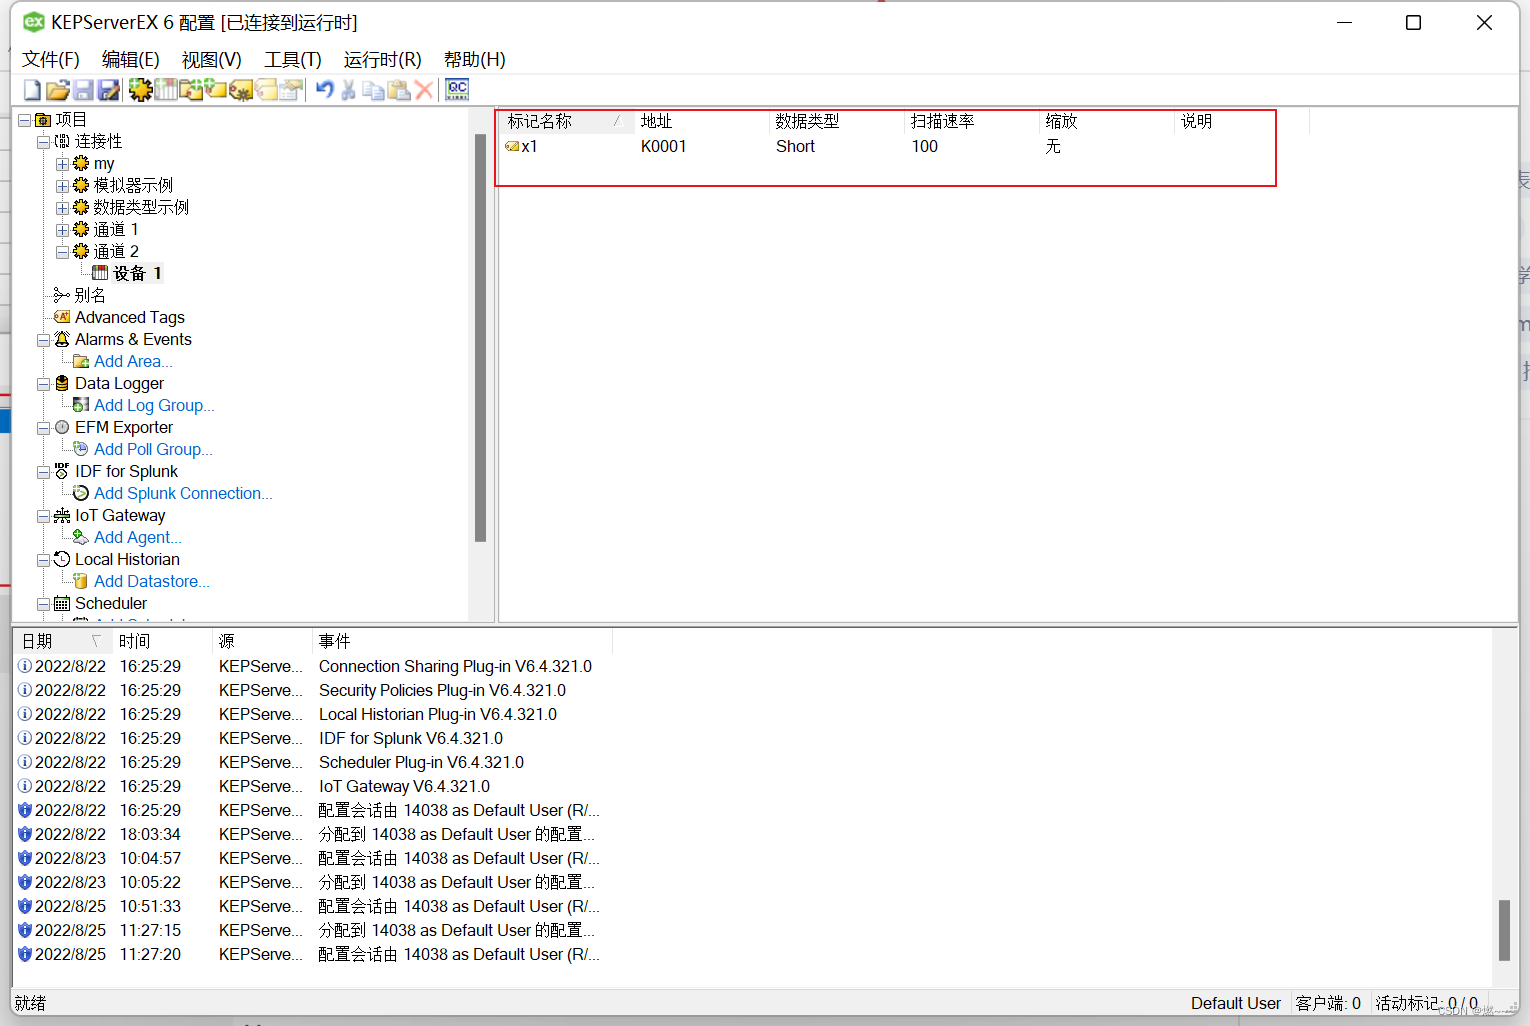Image resolution: width=1530 pixels, height=1026 pixels.
Task: Click the x1 tag icon
Action: click(x=512, y=147)
